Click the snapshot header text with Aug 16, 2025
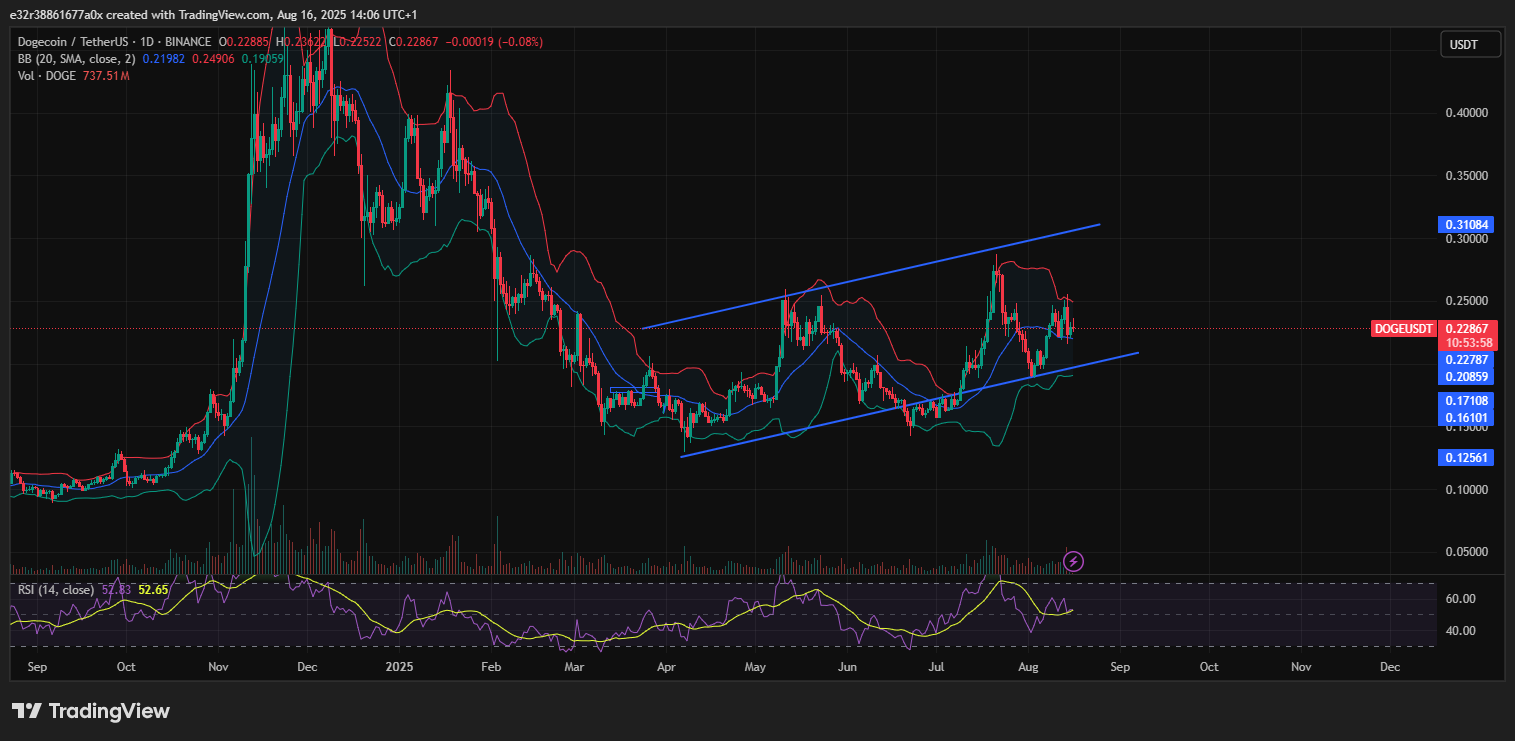The image size is (1515, 741). coord(214,15)
